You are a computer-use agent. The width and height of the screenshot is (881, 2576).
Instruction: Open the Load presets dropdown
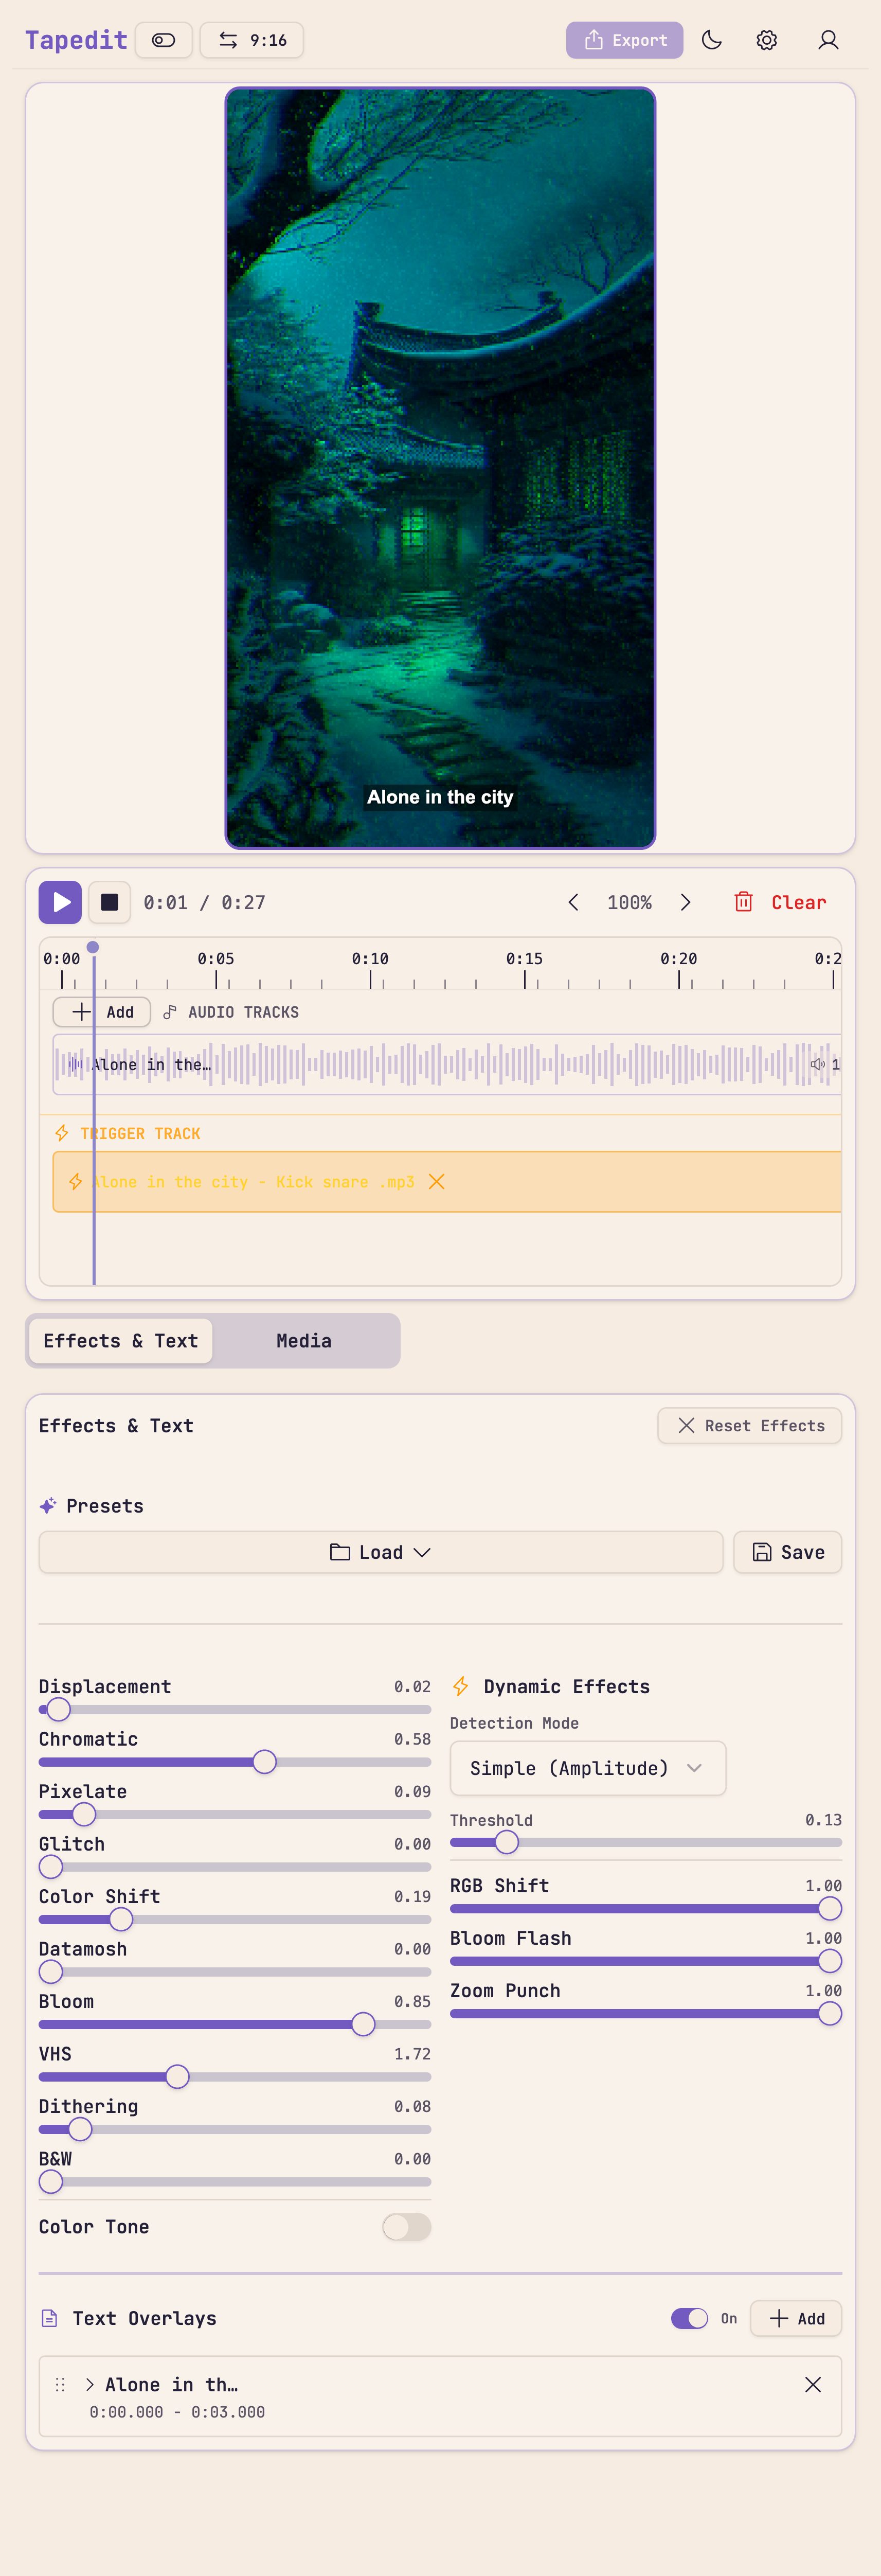coord(380,1552)
